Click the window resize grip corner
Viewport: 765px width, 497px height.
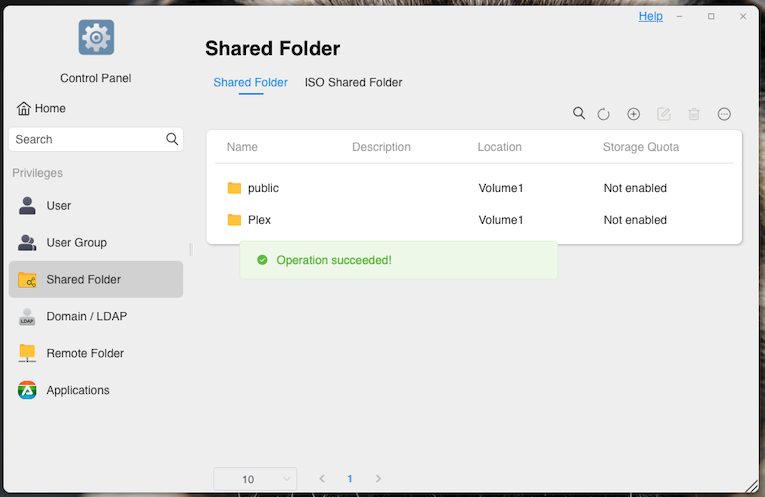pos(752,485)
